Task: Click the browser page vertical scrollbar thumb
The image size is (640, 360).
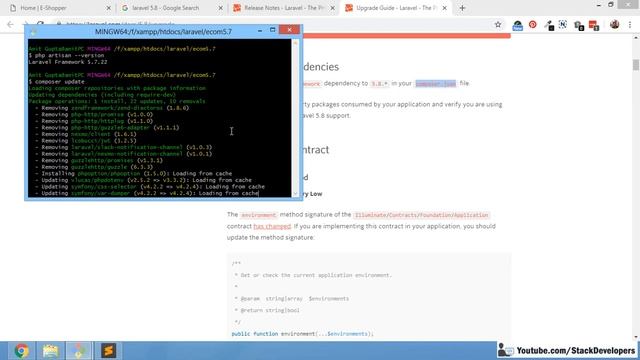Action: click(636, 64)
